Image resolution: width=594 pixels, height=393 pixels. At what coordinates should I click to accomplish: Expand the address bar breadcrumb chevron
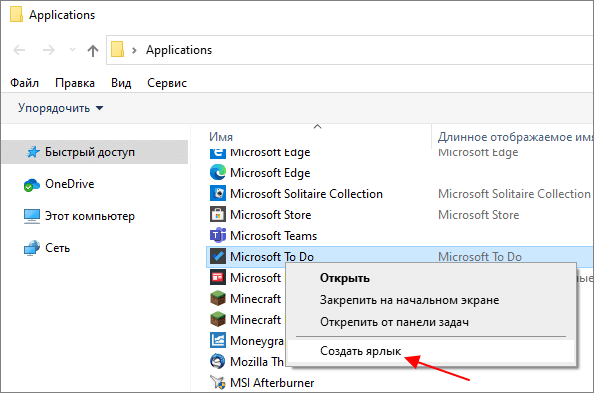[x=134, y=50]
